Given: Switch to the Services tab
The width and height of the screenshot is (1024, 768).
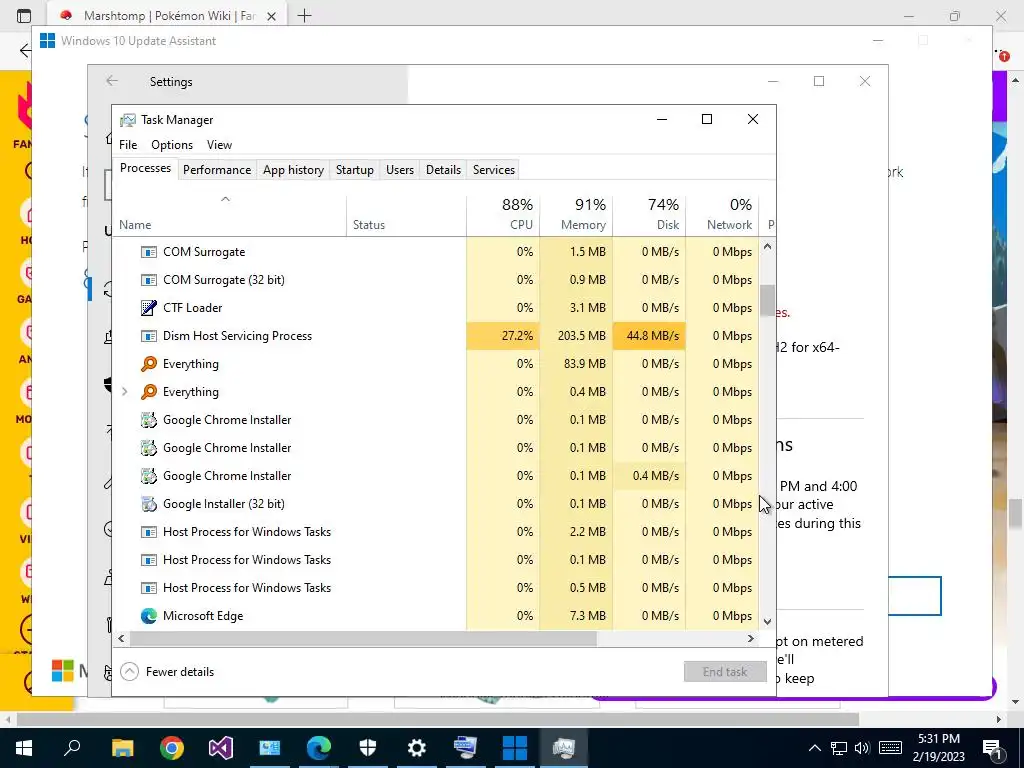Looking at the screenshot, I should pyautogui.click(x=494, y=170).
